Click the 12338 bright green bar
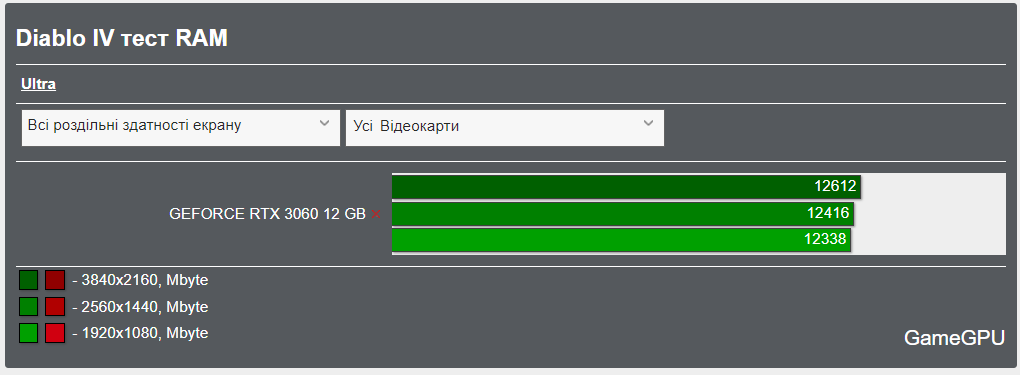The image size is (1020, 375). pos(621,239)
